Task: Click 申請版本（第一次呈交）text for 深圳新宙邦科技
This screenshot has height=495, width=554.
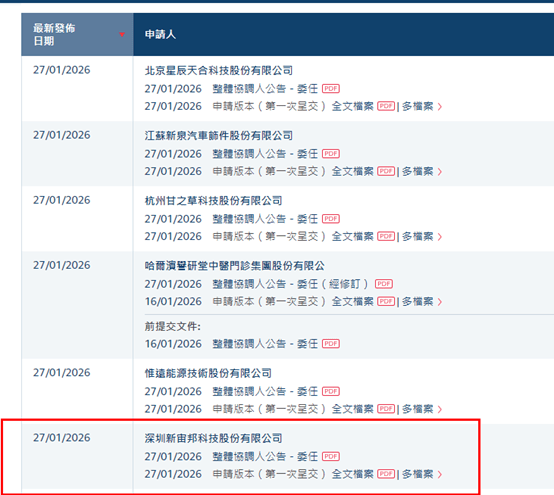Action: 269,474
